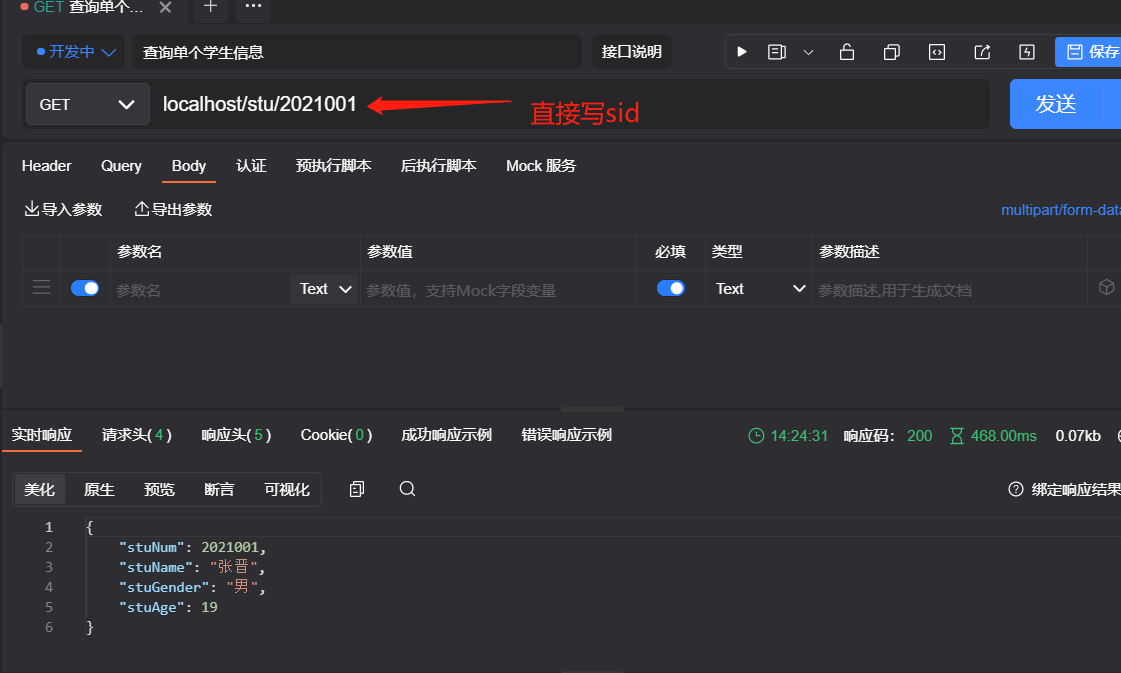Click the row drag handle icon
Screen dimensions: 1121x673
[41, 288]
